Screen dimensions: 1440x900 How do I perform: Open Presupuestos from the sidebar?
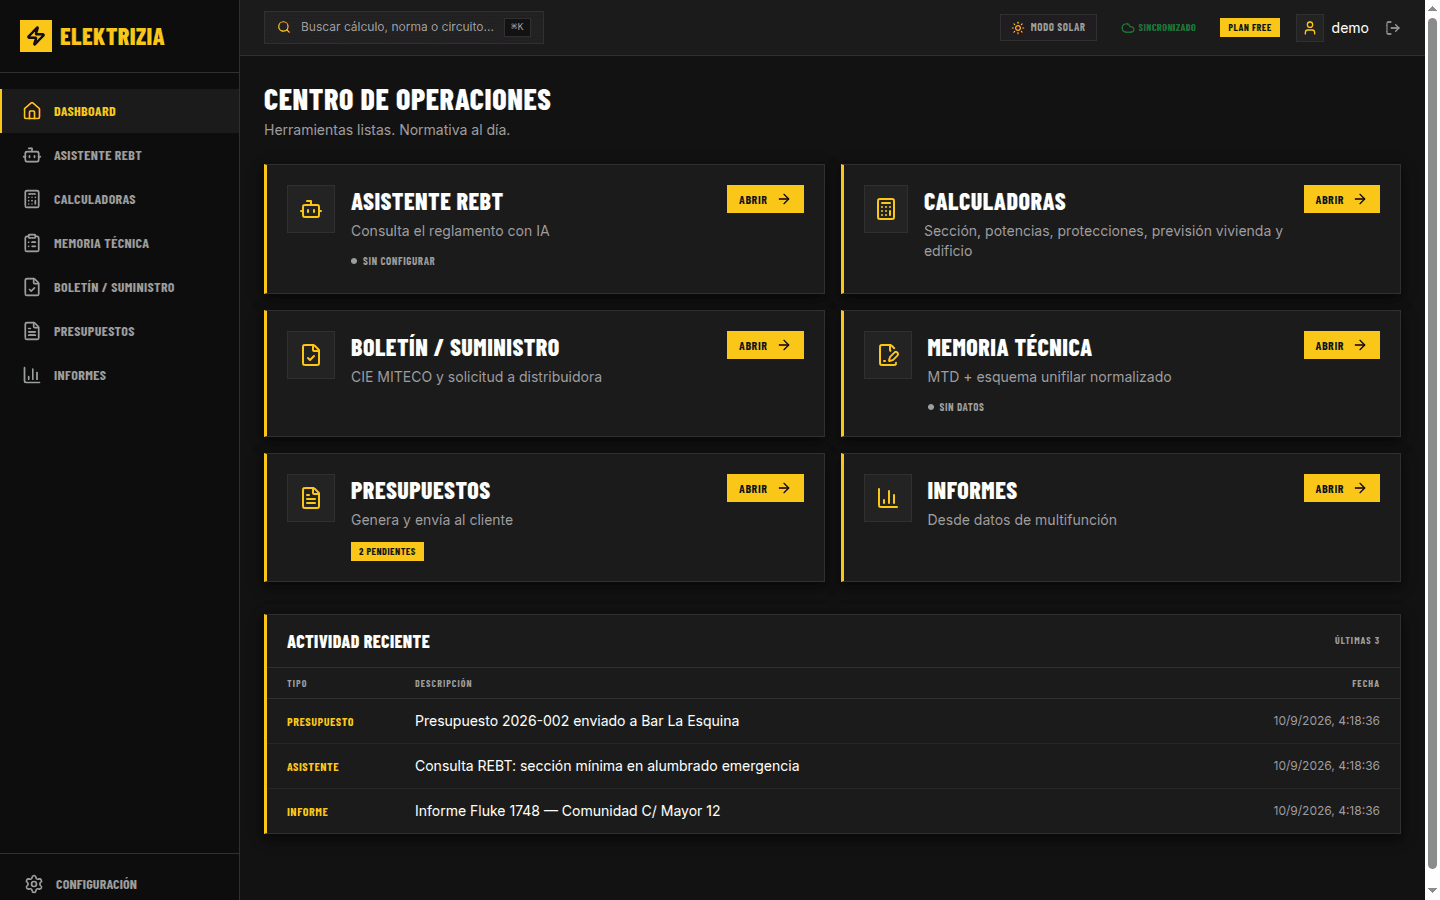click(120, 331)
